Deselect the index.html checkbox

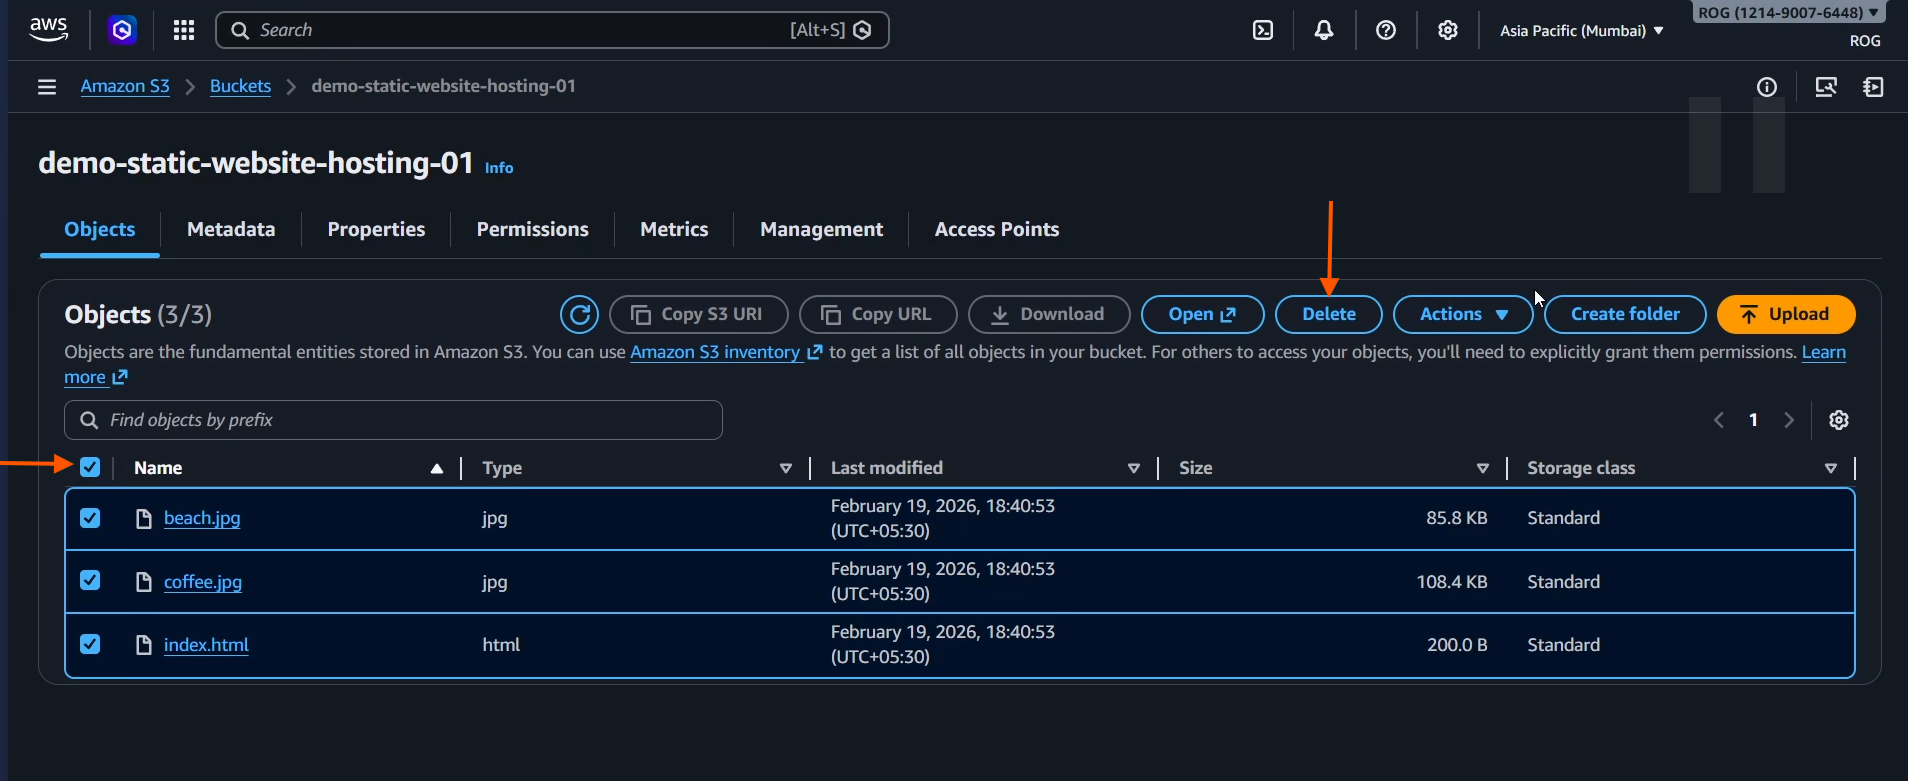pos(90,644)
